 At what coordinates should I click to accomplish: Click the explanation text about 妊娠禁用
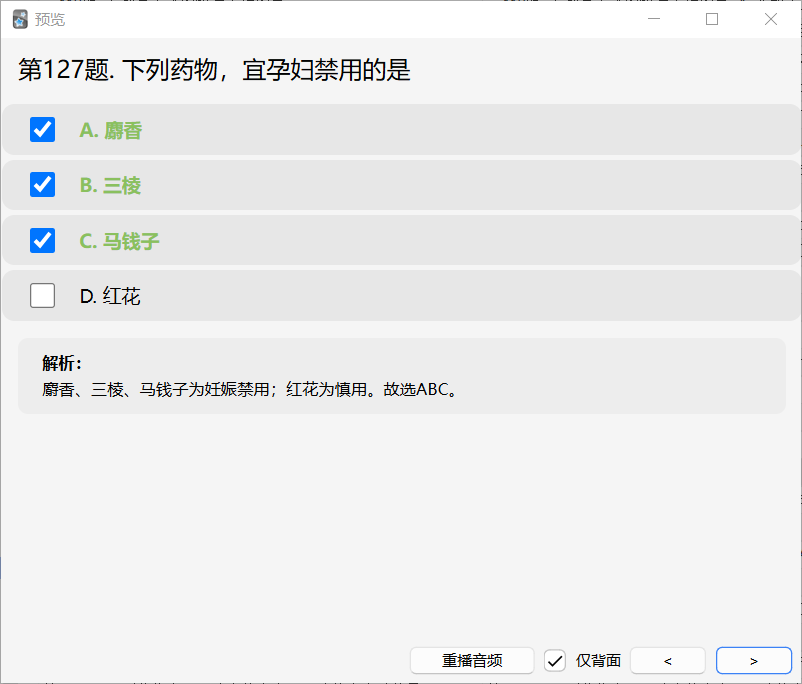point(250,390)
